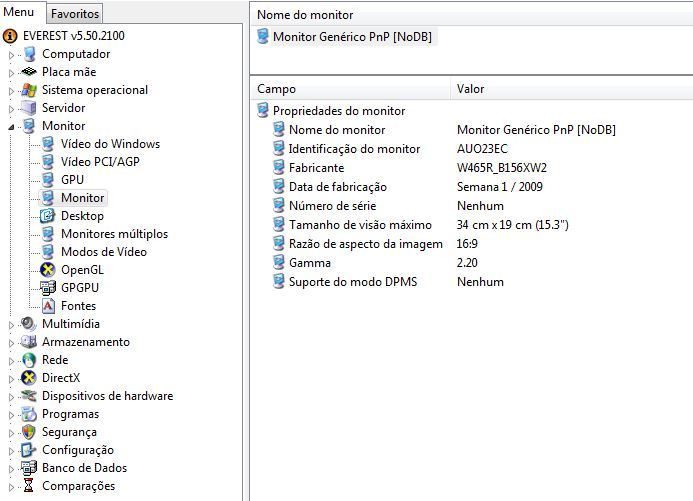Screen dimensions: 693x501
Task: Click the Computador computer icon
Action: pyautogui.click(x=30, y=54)
